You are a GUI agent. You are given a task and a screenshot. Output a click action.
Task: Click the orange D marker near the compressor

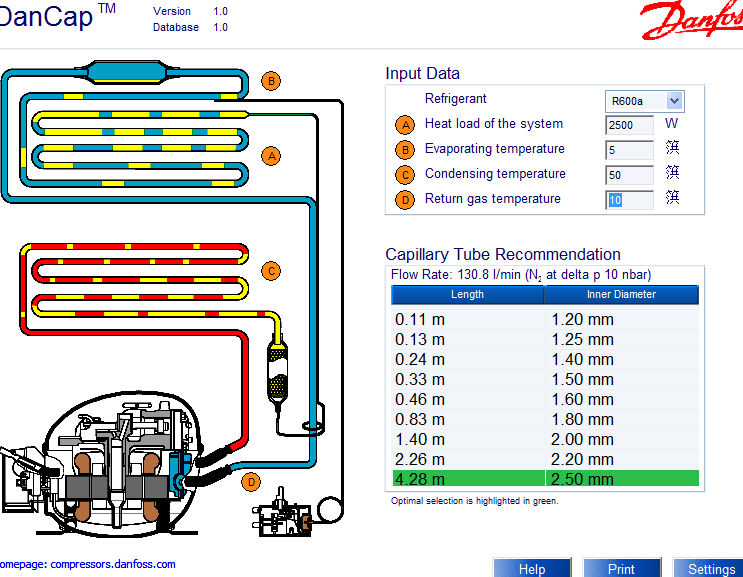point(251,482)
